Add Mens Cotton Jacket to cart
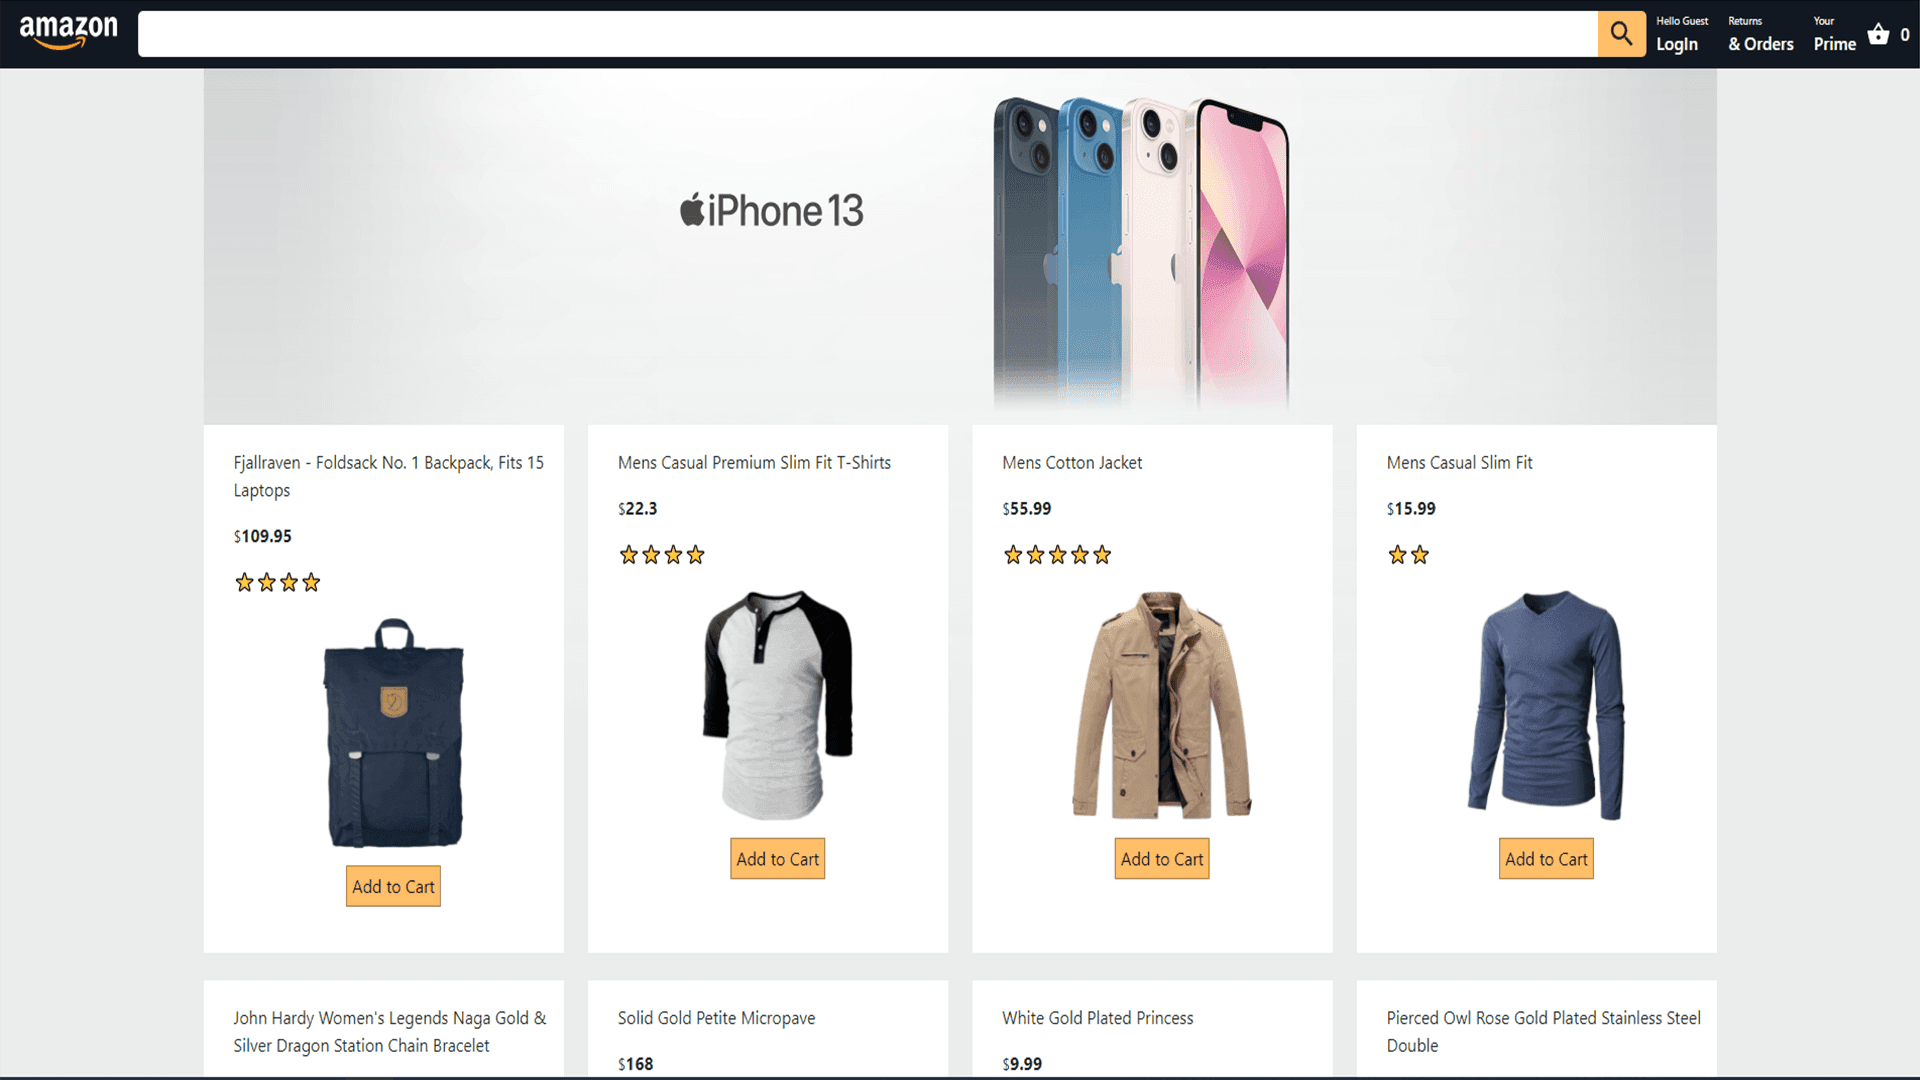 pos(1162,859)
